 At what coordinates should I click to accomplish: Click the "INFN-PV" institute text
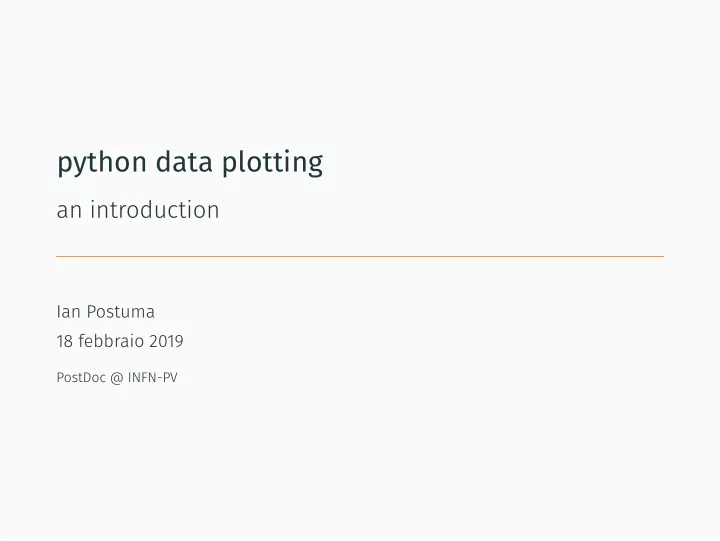(152, 378)
